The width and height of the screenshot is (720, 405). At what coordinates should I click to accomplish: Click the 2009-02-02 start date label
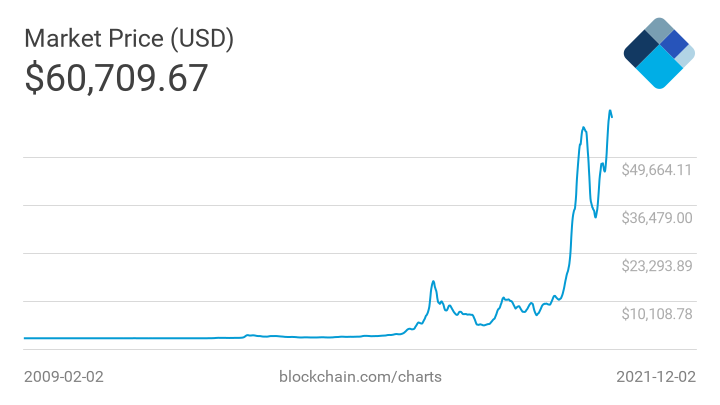pyautogui.click(x=64, y=377)
